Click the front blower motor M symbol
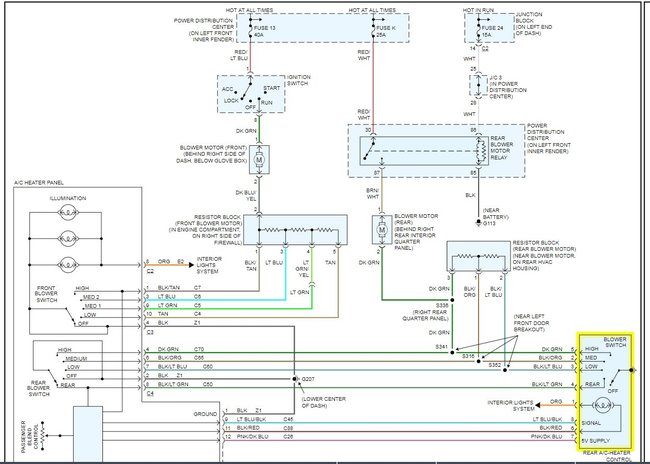The width and height of the screenshot is (650, 464). 260,160
